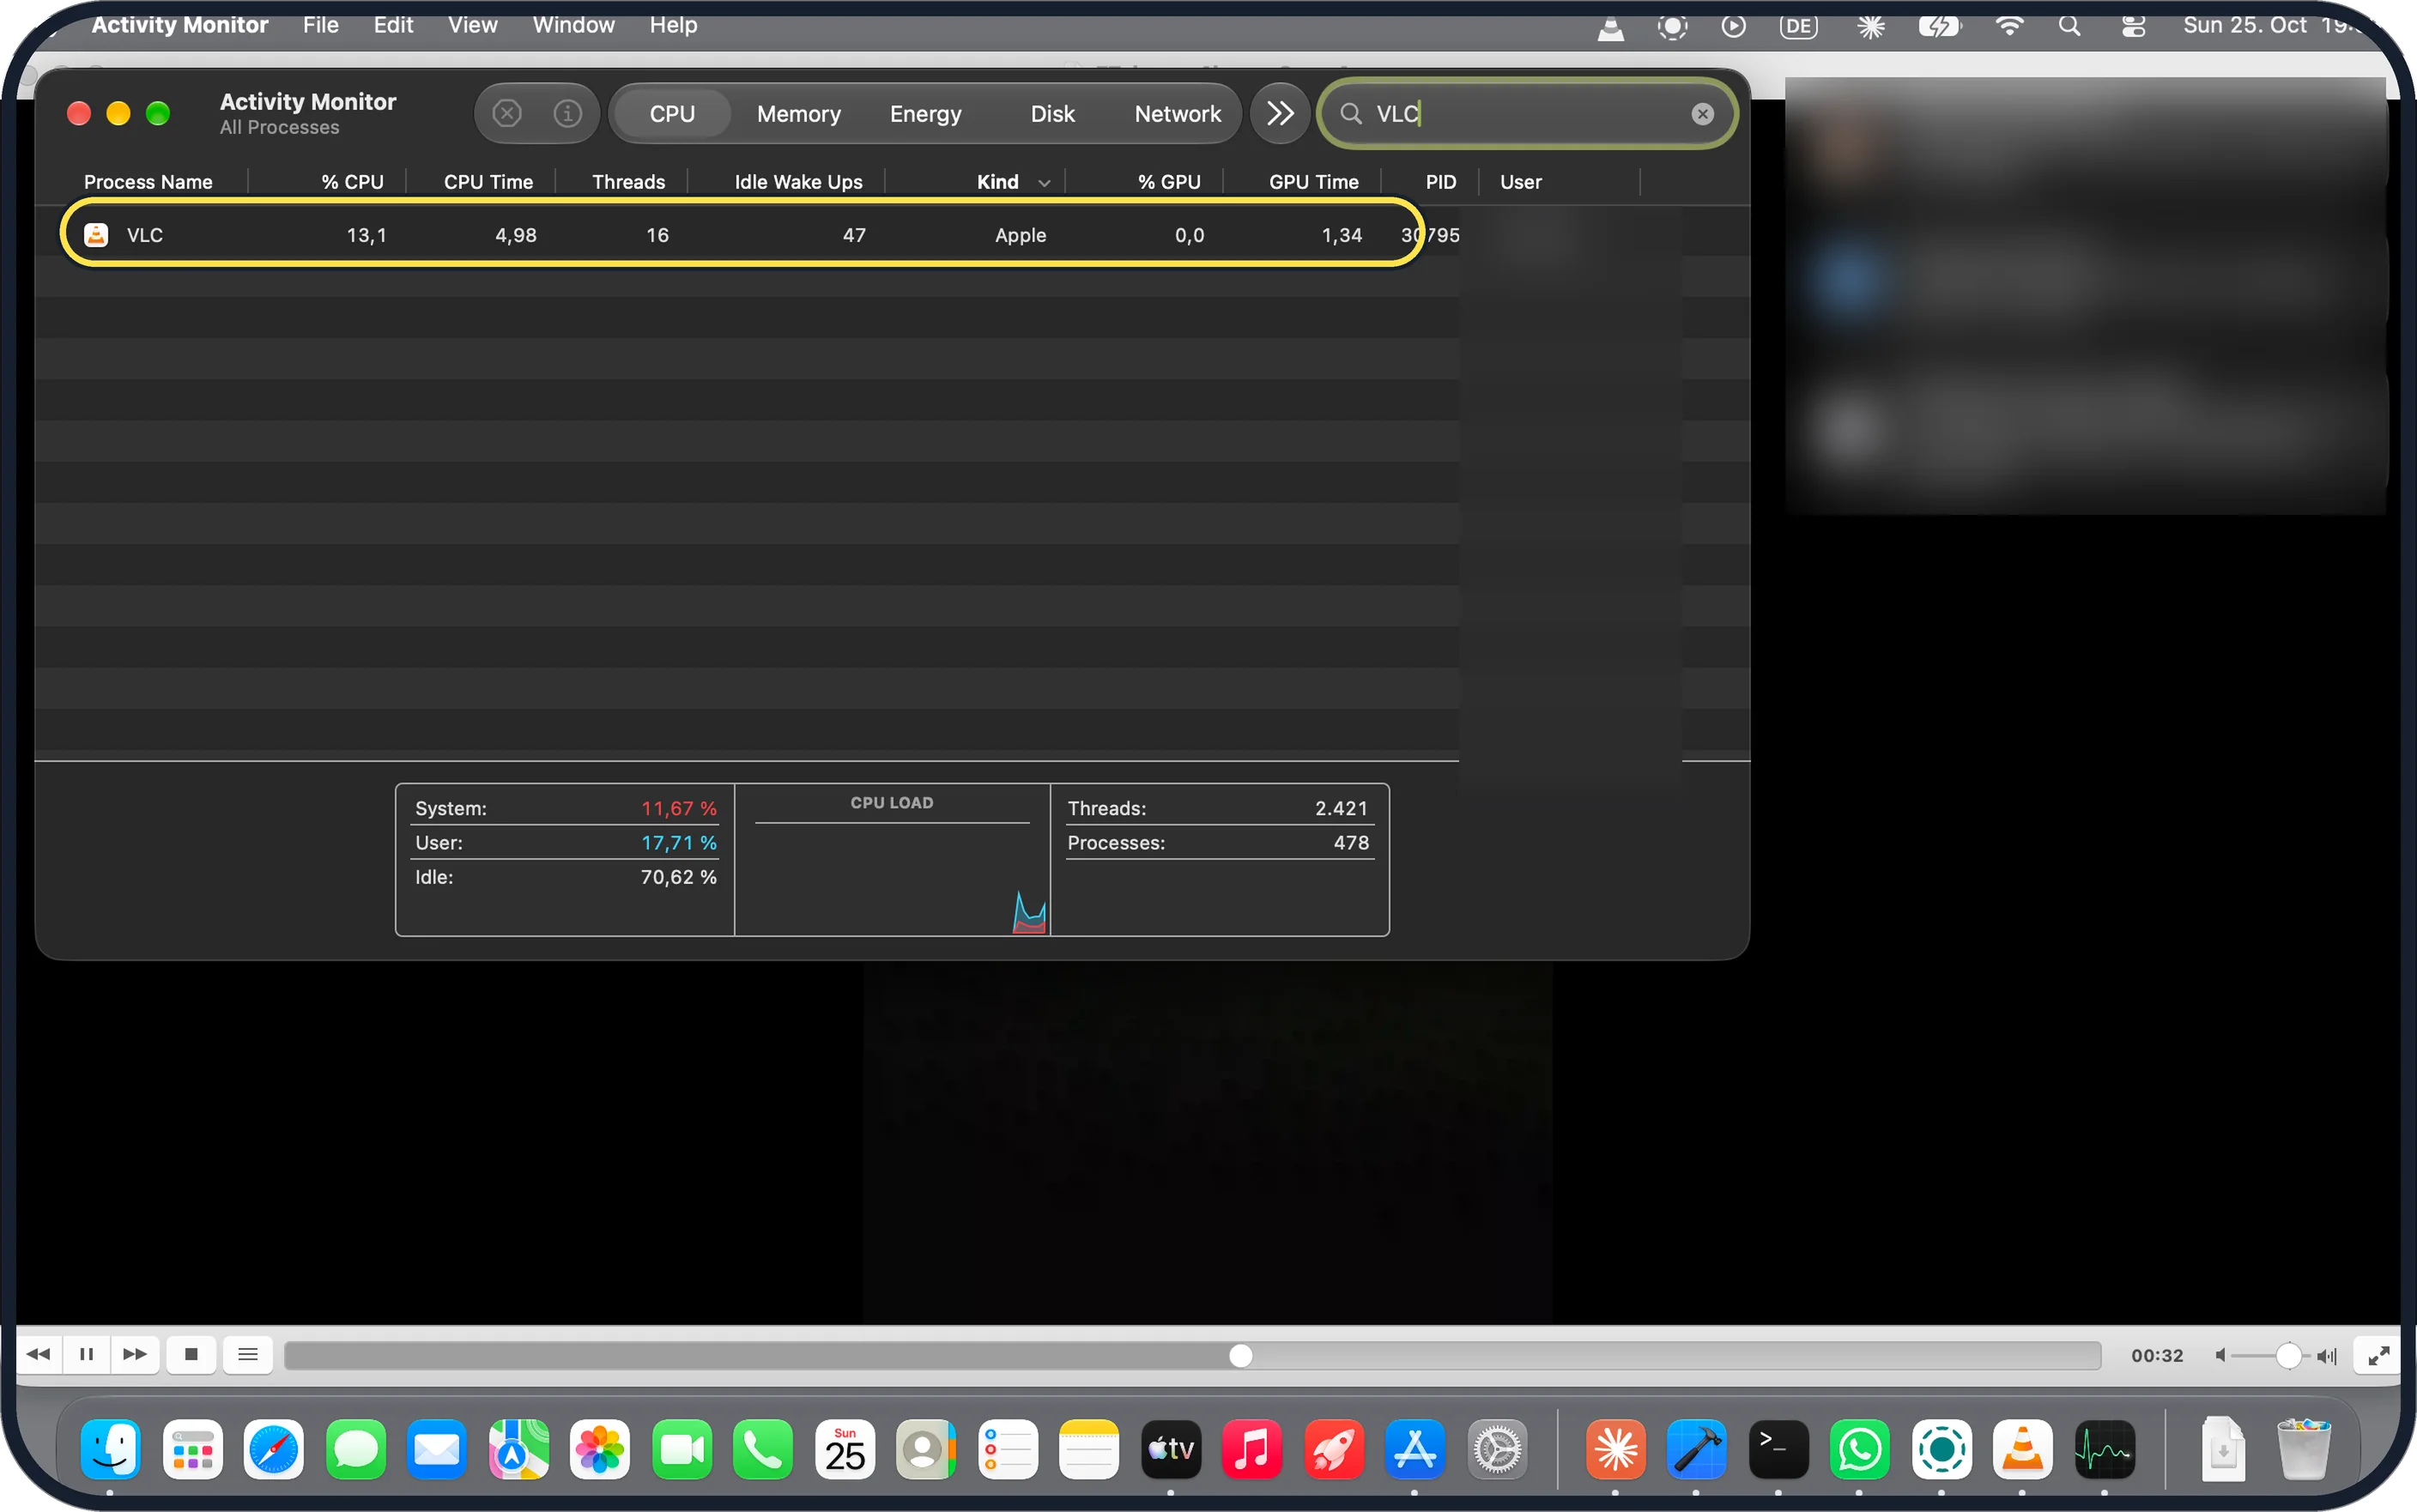Click the VLC playback progress slider knob
This screenshot has height=1512, width=2417.
(1240, 1356)
